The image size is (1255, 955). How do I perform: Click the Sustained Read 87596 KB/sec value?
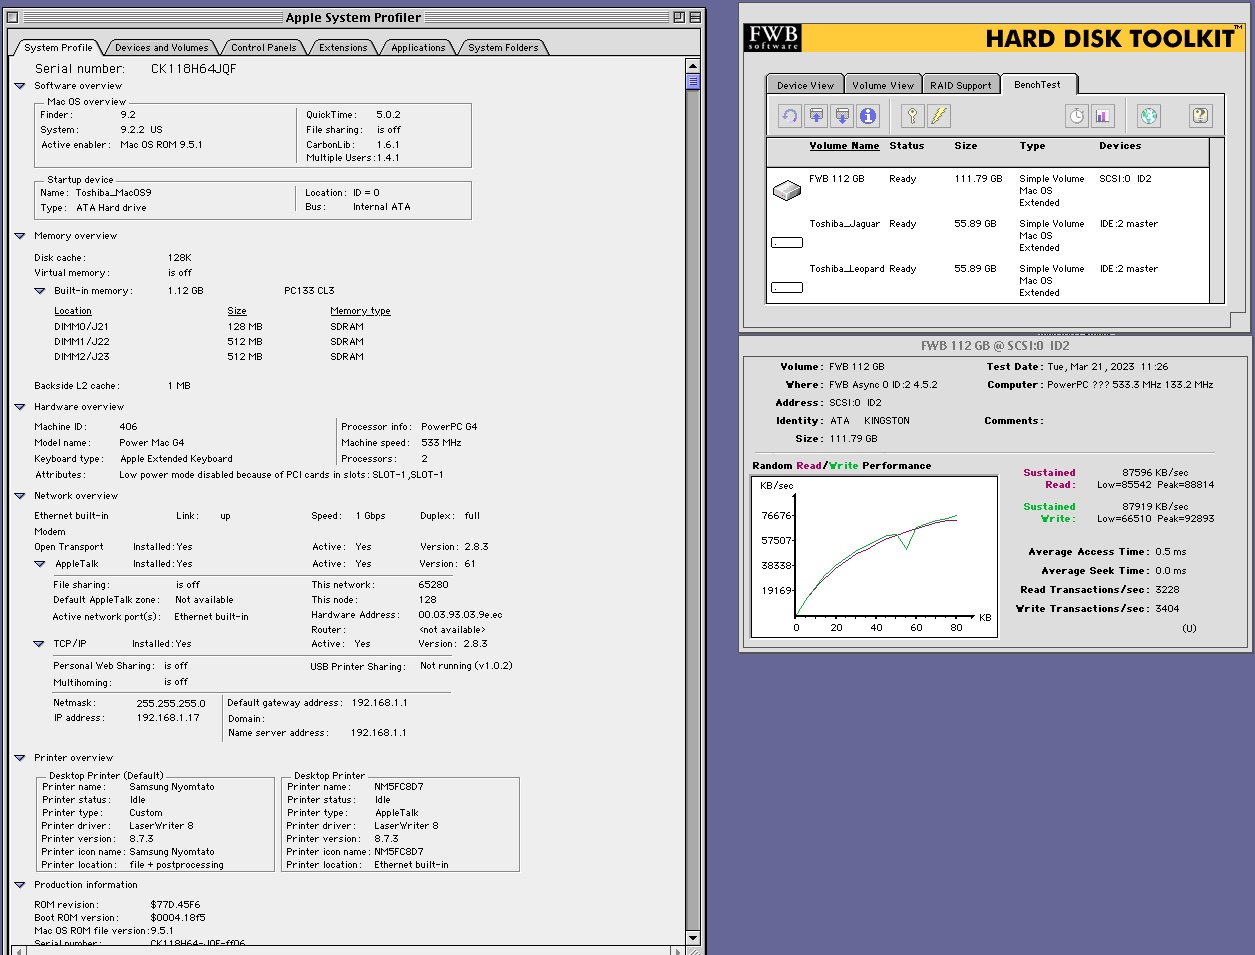(x=1155, y=473)
